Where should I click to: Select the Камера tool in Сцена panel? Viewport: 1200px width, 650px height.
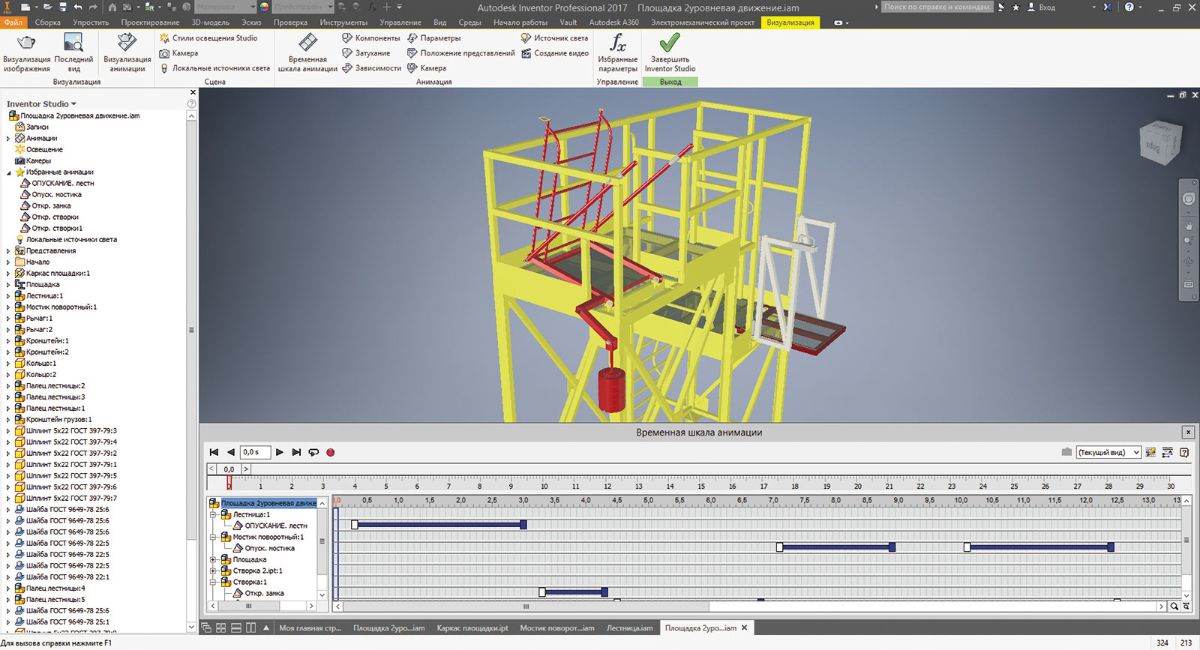pos(178,53)
